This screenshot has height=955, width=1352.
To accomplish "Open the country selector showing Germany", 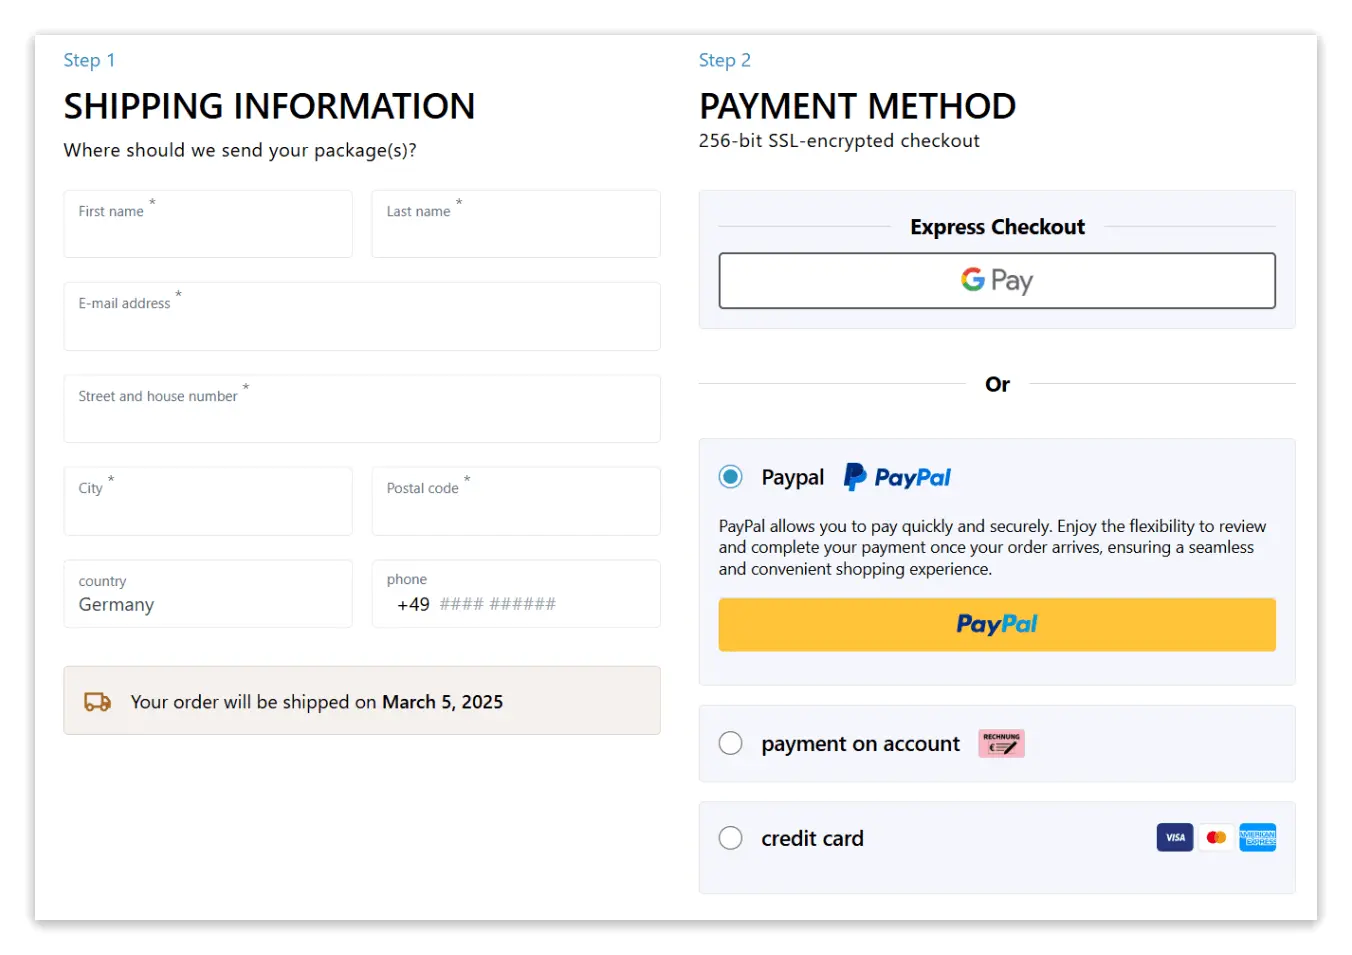I will (207, 594).
